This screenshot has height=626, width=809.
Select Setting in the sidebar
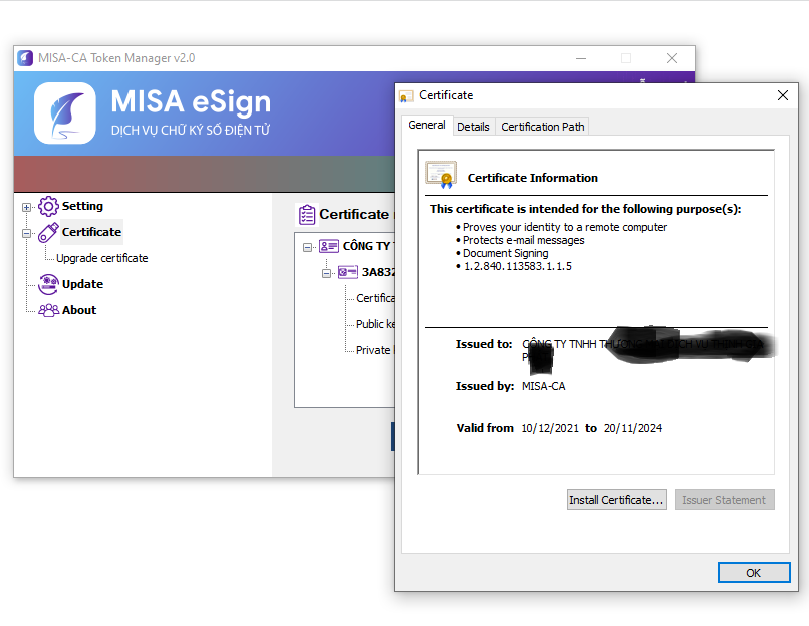click(82, 206)
